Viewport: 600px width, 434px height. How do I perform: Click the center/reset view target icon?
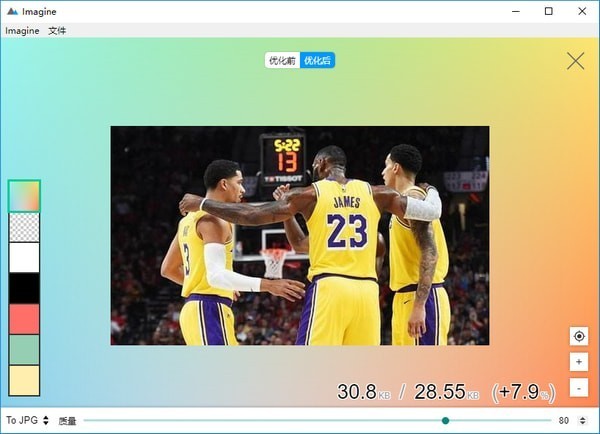pyautogui.click(x=579, y=336)
